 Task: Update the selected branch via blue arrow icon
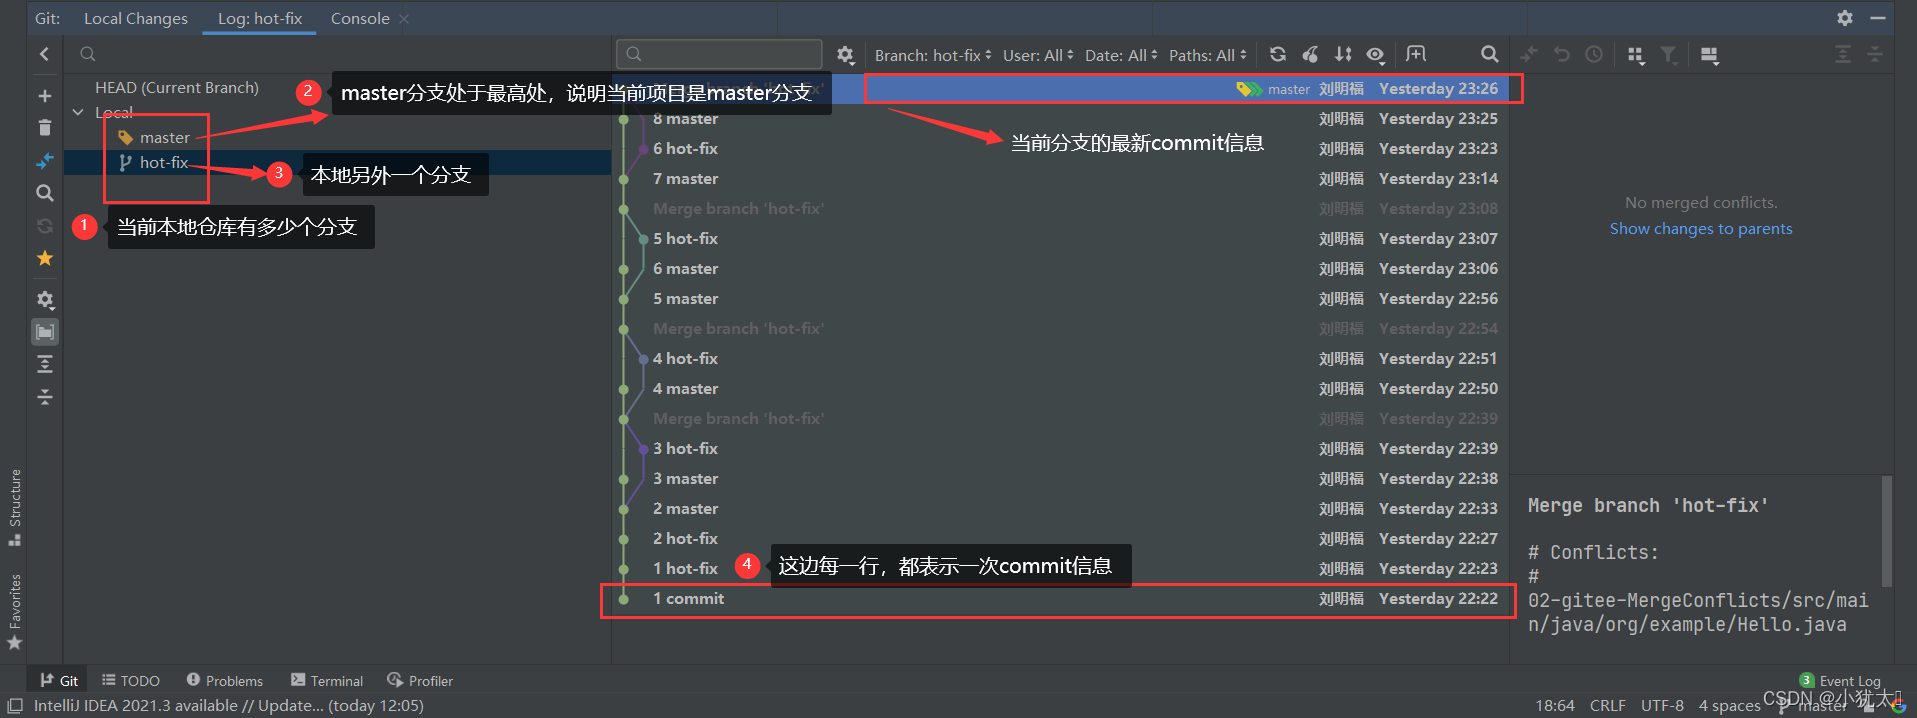point(44,161)
